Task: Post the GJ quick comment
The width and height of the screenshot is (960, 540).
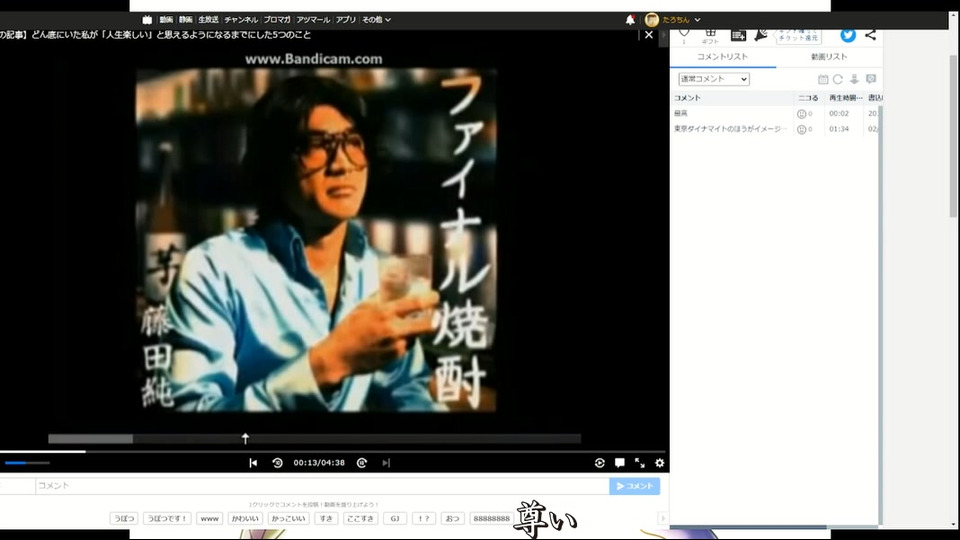Action: [x=395, y=519]
